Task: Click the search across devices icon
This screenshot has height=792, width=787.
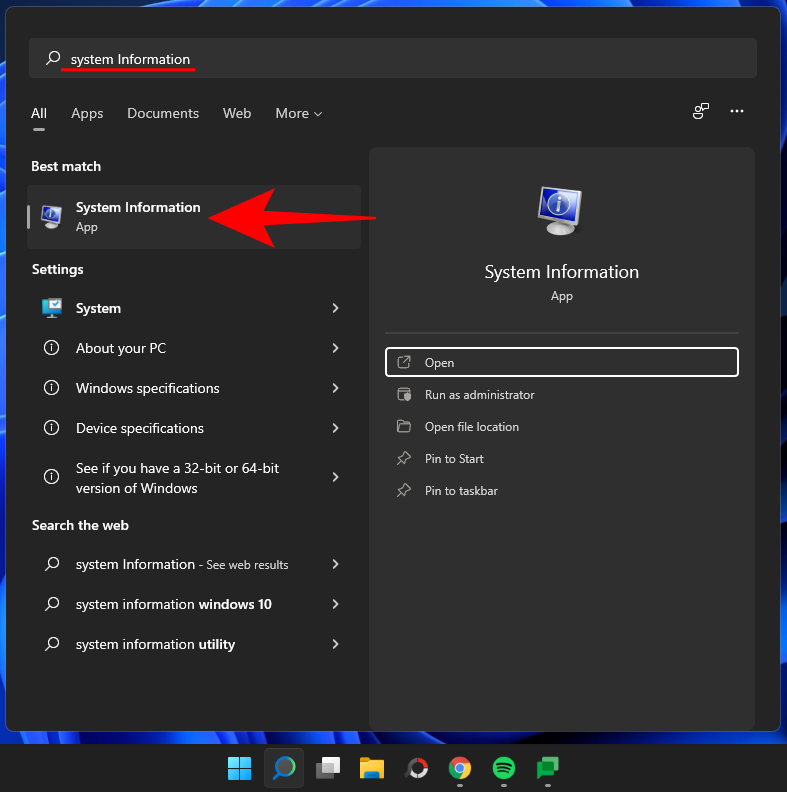Action: [701, 112]
